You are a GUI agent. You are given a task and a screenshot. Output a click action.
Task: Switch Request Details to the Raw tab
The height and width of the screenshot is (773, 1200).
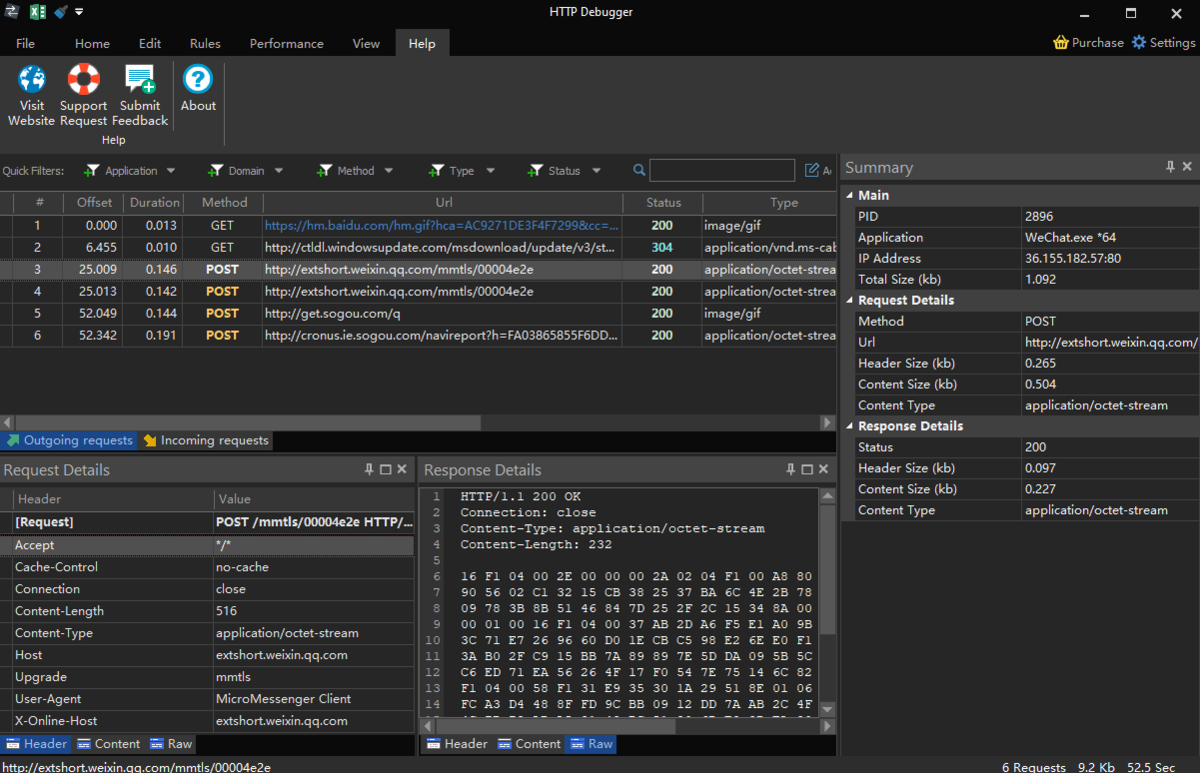(171, 744)
